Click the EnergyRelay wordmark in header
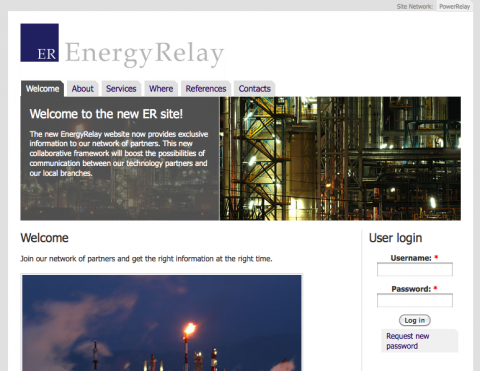Viewport: 480px width, 371px height. click(x=144, y=53)
